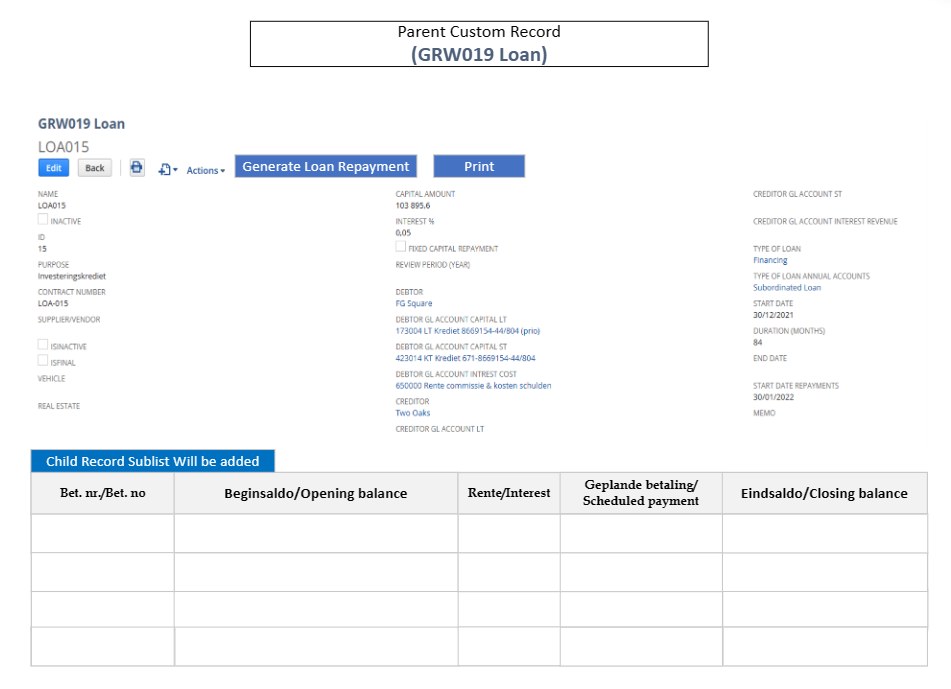The image size is (951, 689).
Task: Select the Child Record Sublist tab
Action: pos(153,461)
